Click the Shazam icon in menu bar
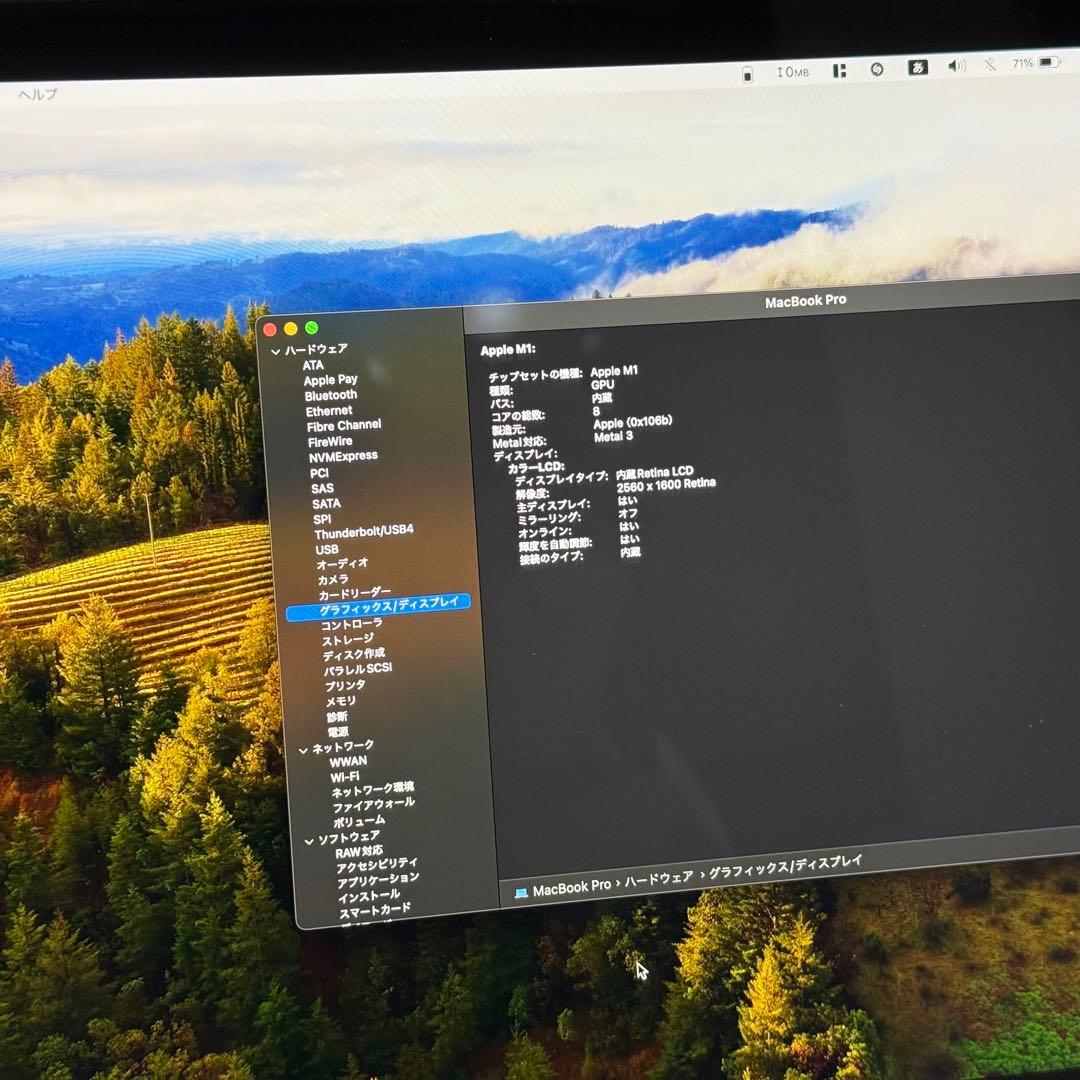 point(877,70)
